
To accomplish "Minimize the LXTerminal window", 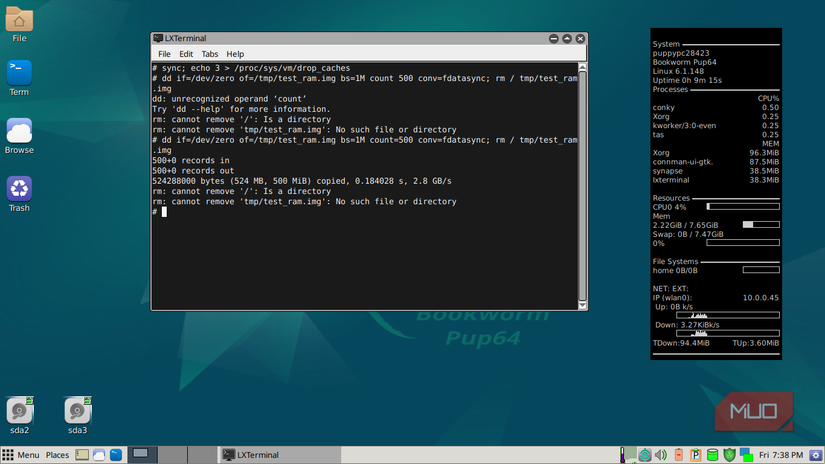I will (554, 38).
